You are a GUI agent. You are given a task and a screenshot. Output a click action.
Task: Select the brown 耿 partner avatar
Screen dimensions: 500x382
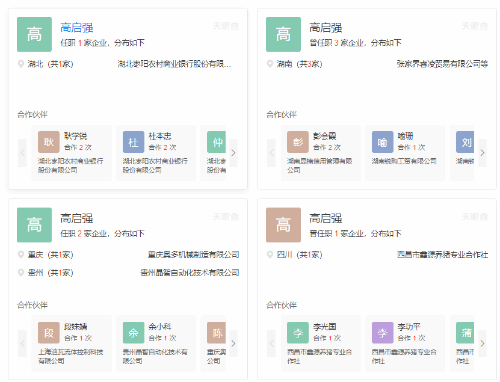49,142
